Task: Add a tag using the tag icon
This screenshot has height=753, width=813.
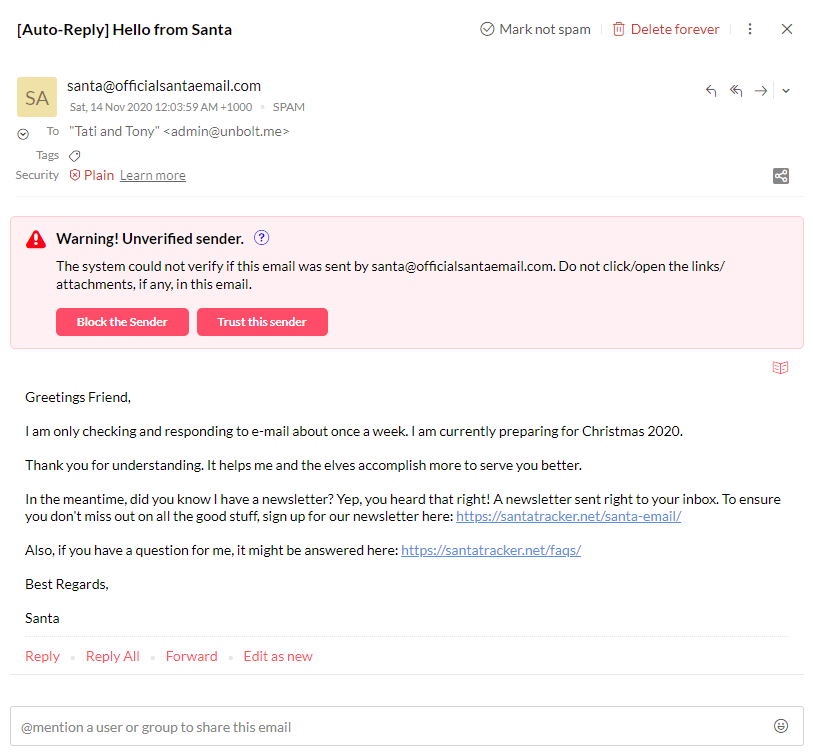Action: (x=75, y=156)
